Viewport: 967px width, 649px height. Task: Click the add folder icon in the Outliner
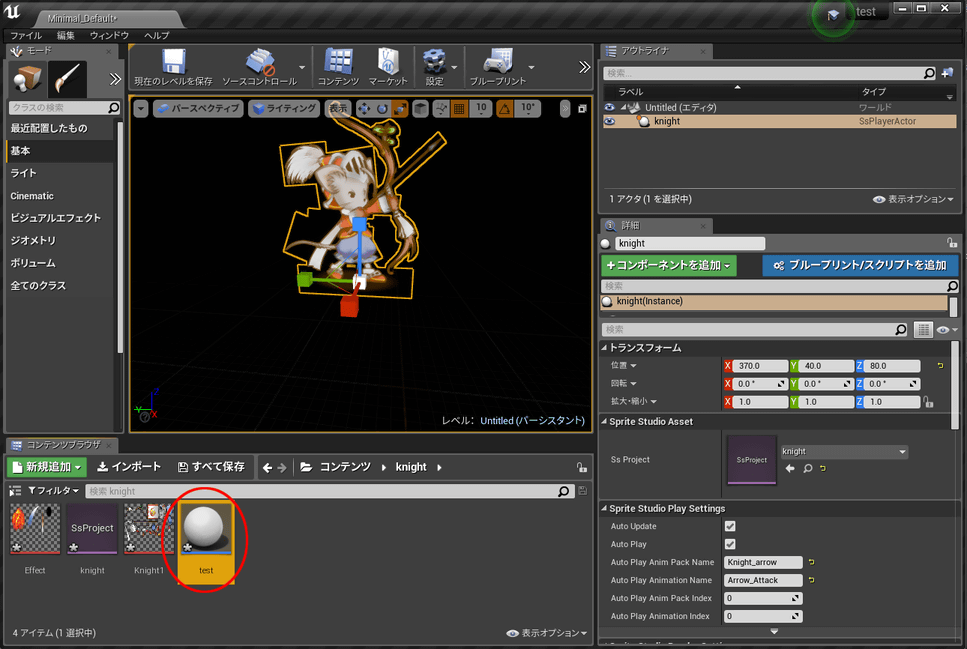(947, 73)
